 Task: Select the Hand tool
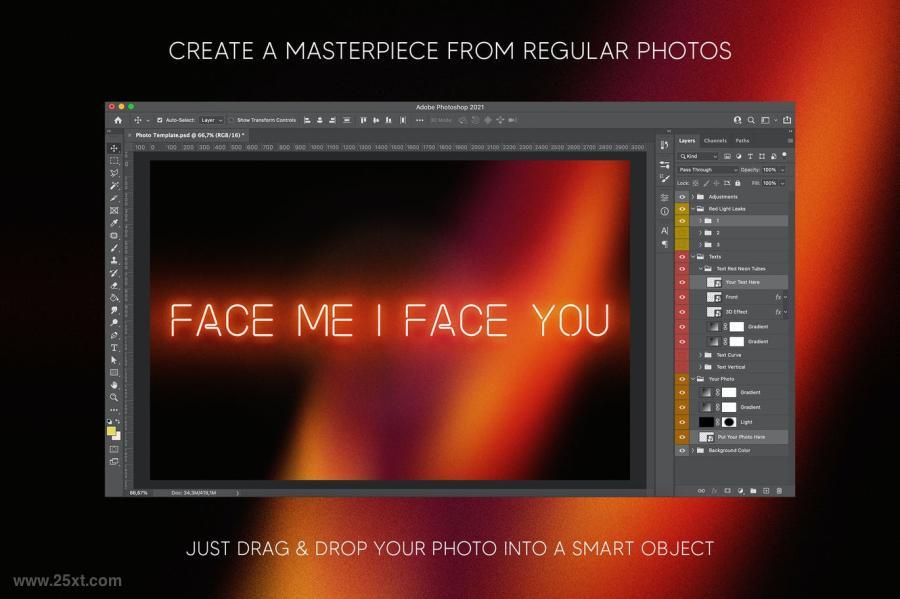click(x=114, y=384)
